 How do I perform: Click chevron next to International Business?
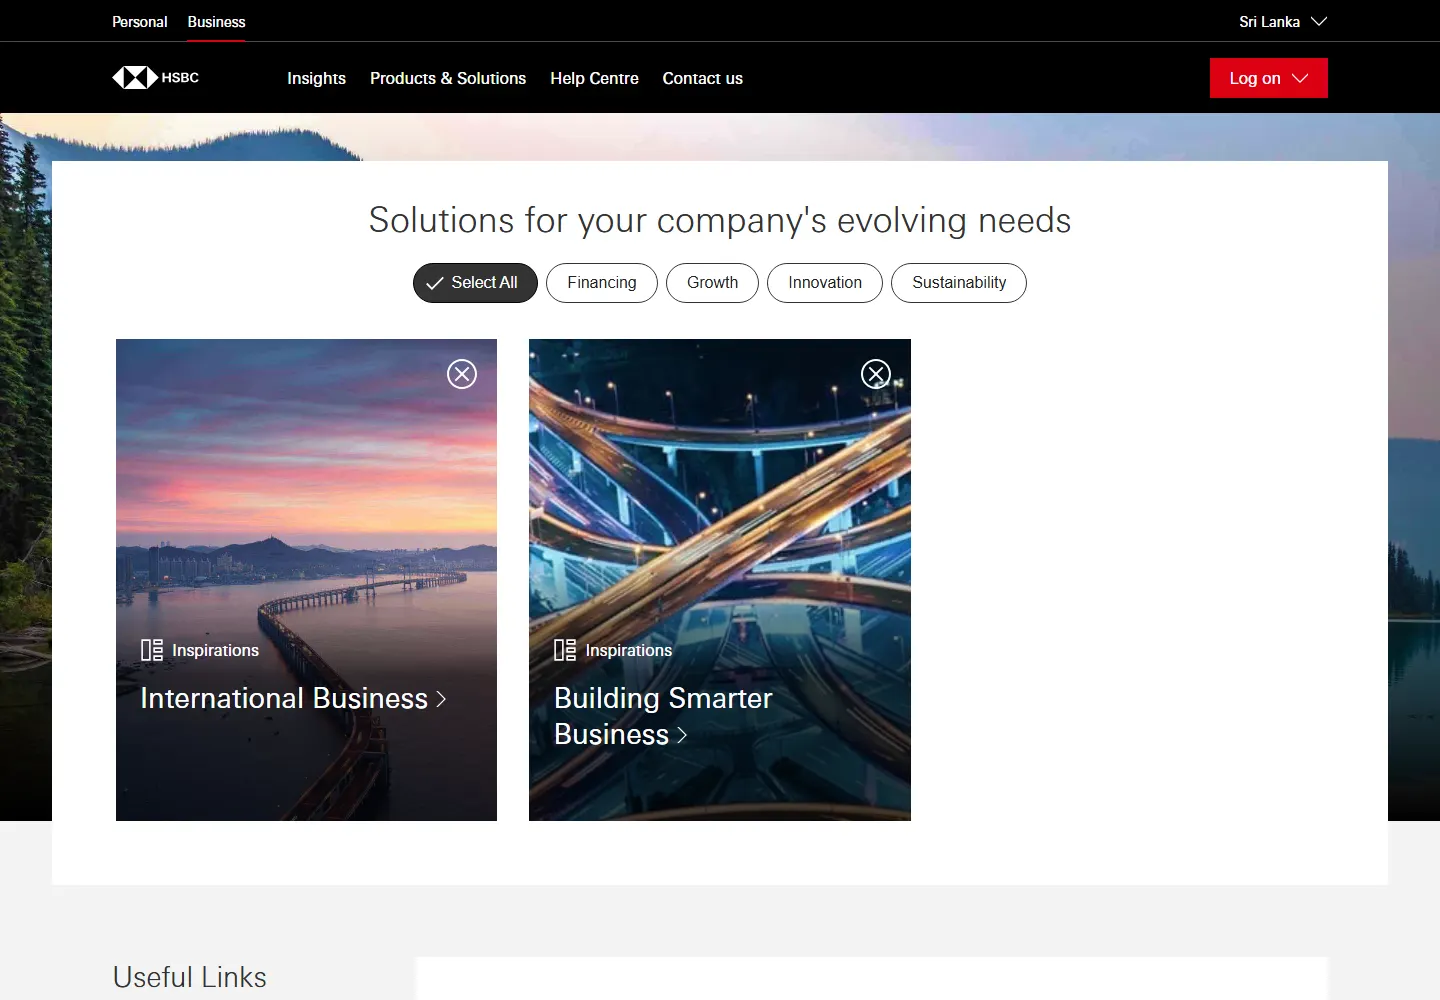441,699
